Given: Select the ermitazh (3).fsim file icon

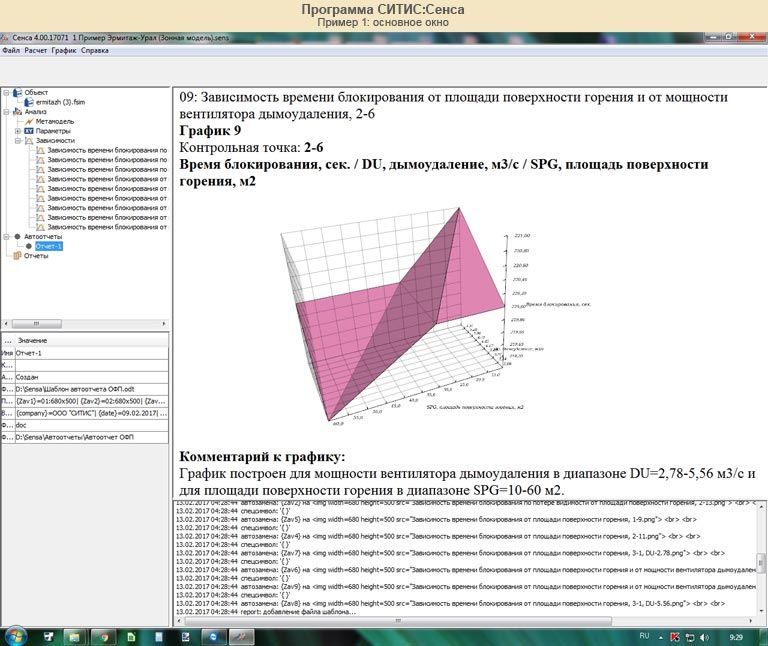Looking at the screenshot, I should click(x=29, y=102).
